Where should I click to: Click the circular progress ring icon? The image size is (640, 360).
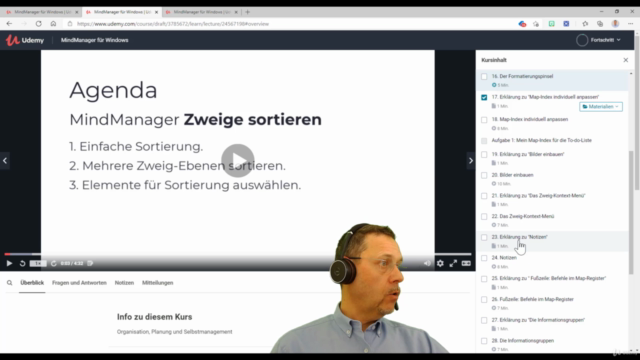(582, 40)
